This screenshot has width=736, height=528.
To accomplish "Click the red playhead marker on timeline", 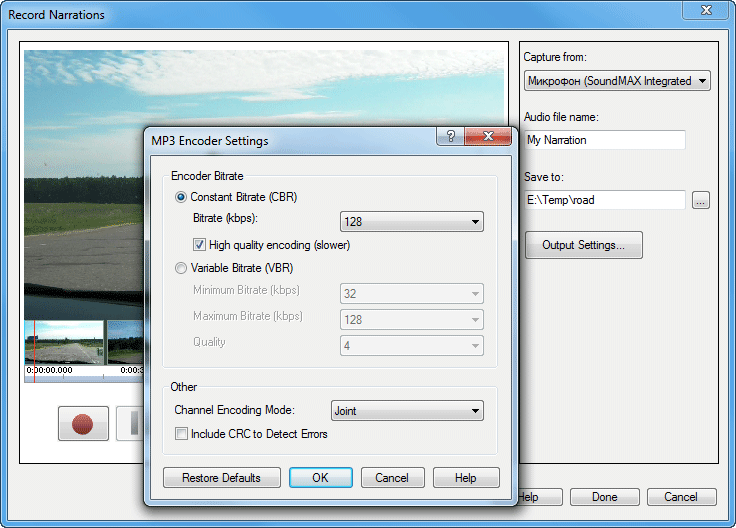I will (34, 351).
